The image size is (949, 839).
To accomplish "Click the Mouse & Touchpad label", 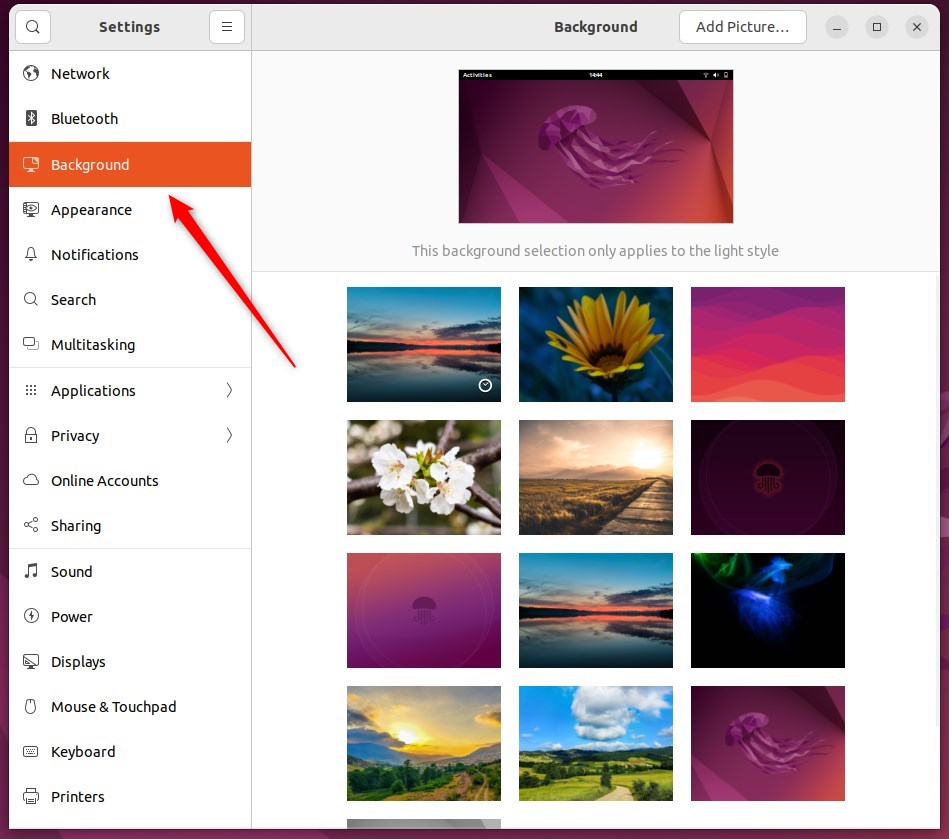I will click(113, 706).
